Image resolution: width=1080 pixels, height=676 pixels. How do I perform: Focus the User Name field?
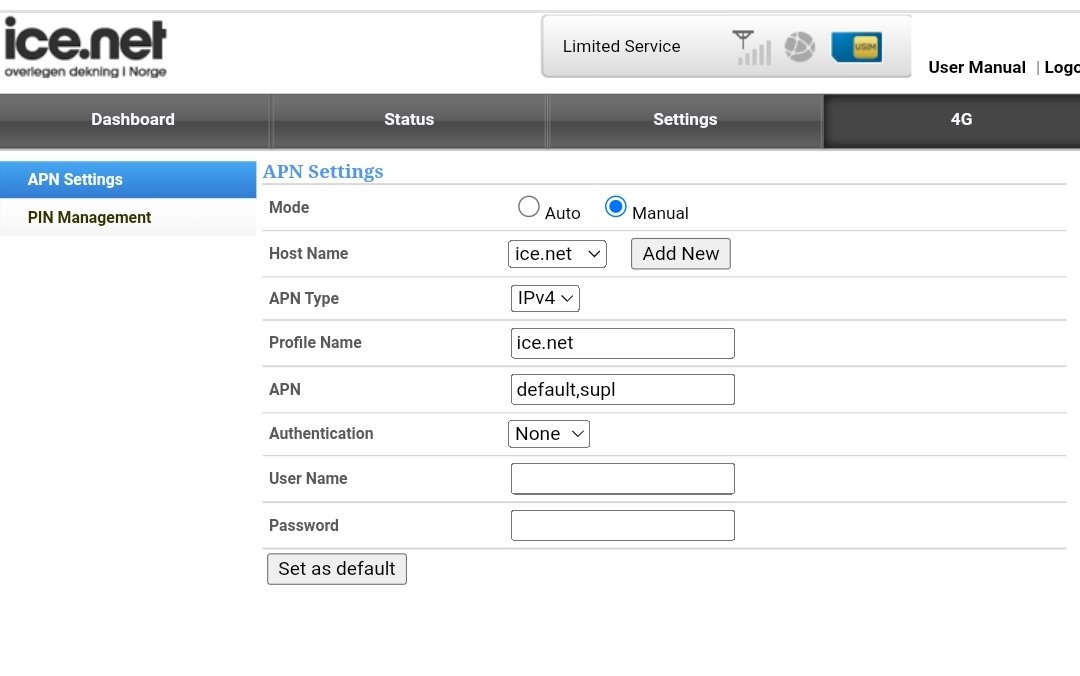(x=623, y=478)
